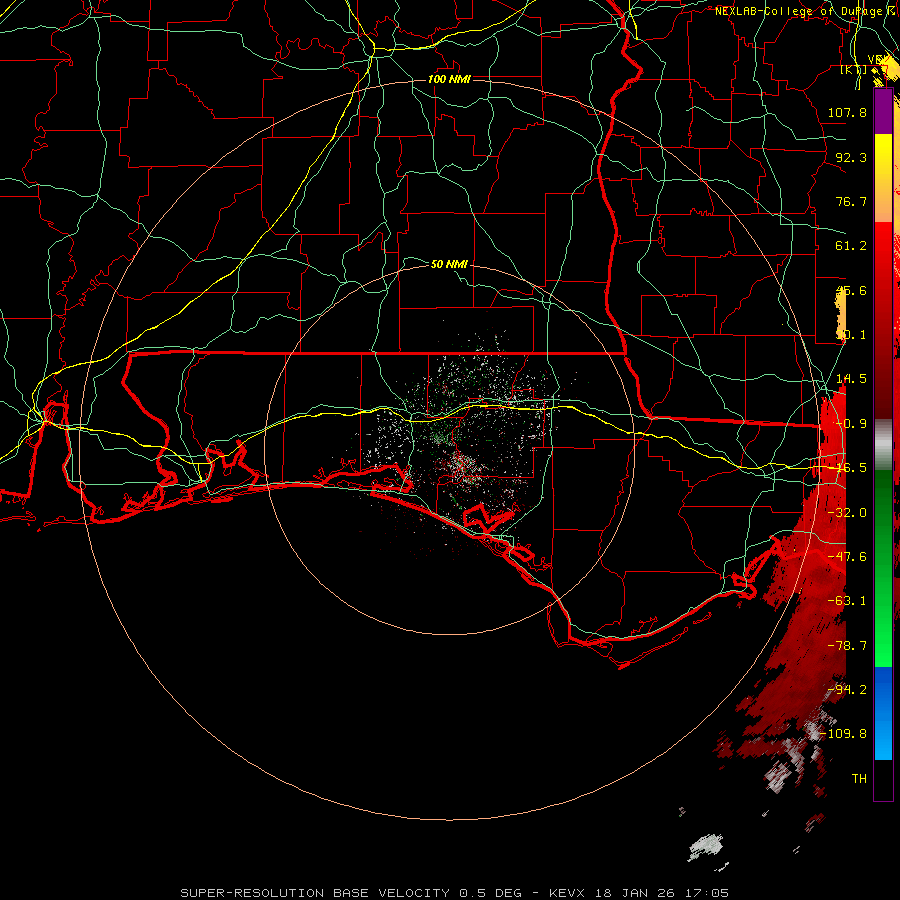Click the gray echo patch offshore at bottom right

click(705, 848)
